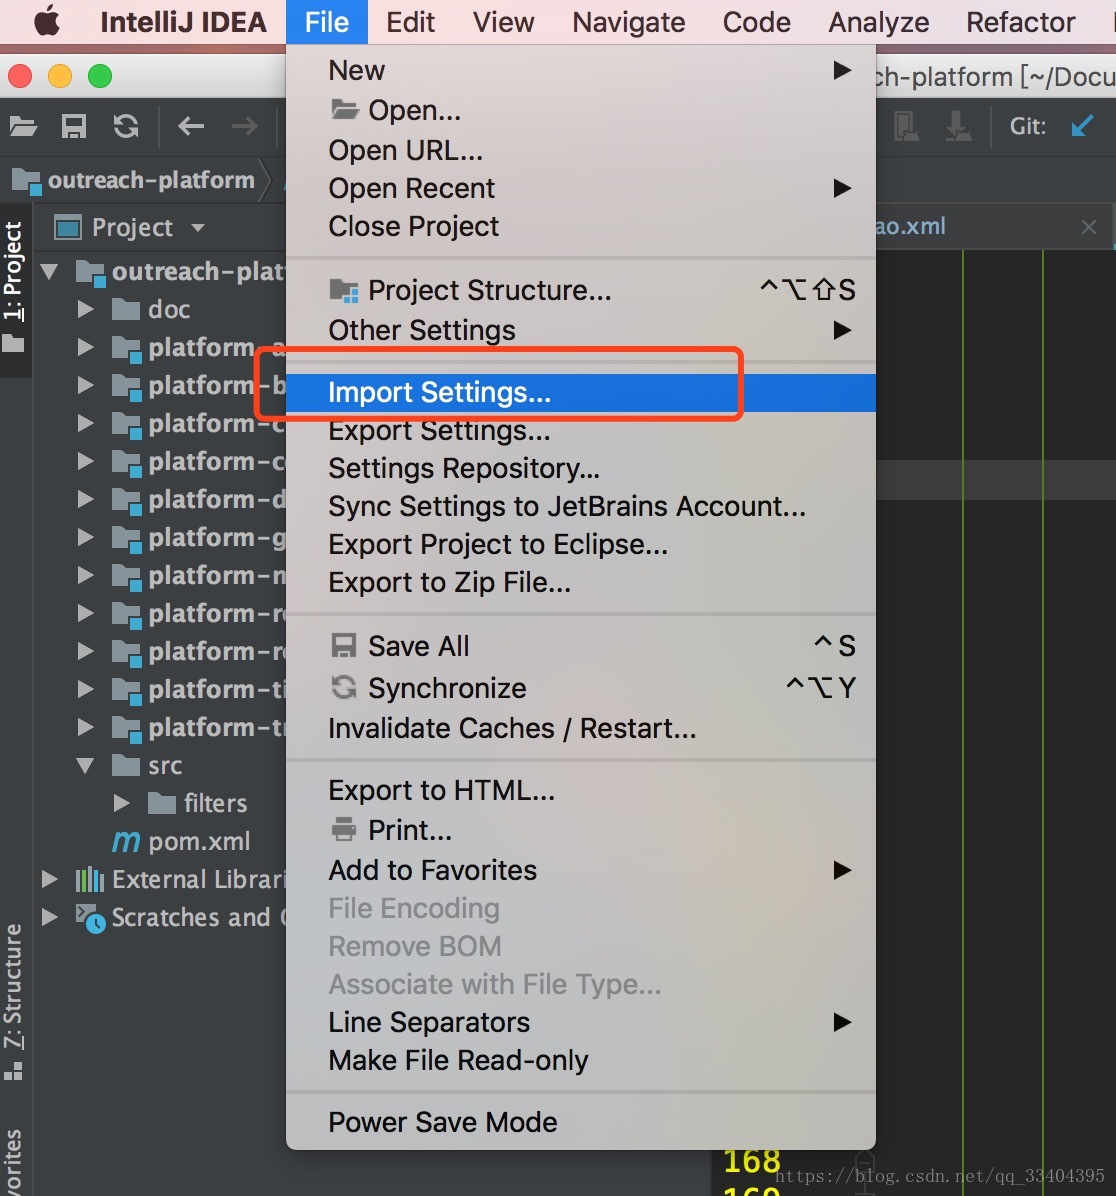This screenshot has width=1116, height=1196.
Task: Open the Analyze menu
Action: tap(879, 22)
